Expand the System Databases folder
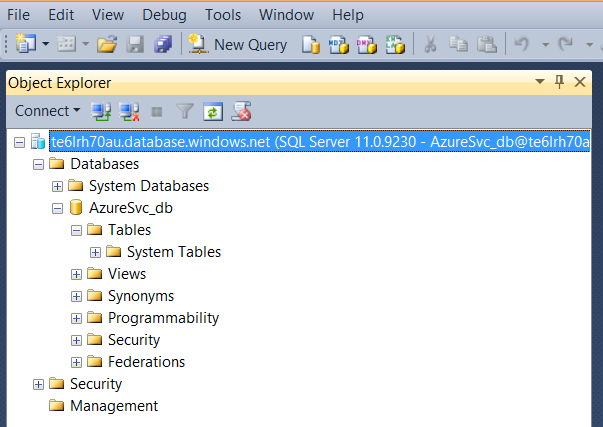Viewport: 603px width, 427px height. (57, 187)
